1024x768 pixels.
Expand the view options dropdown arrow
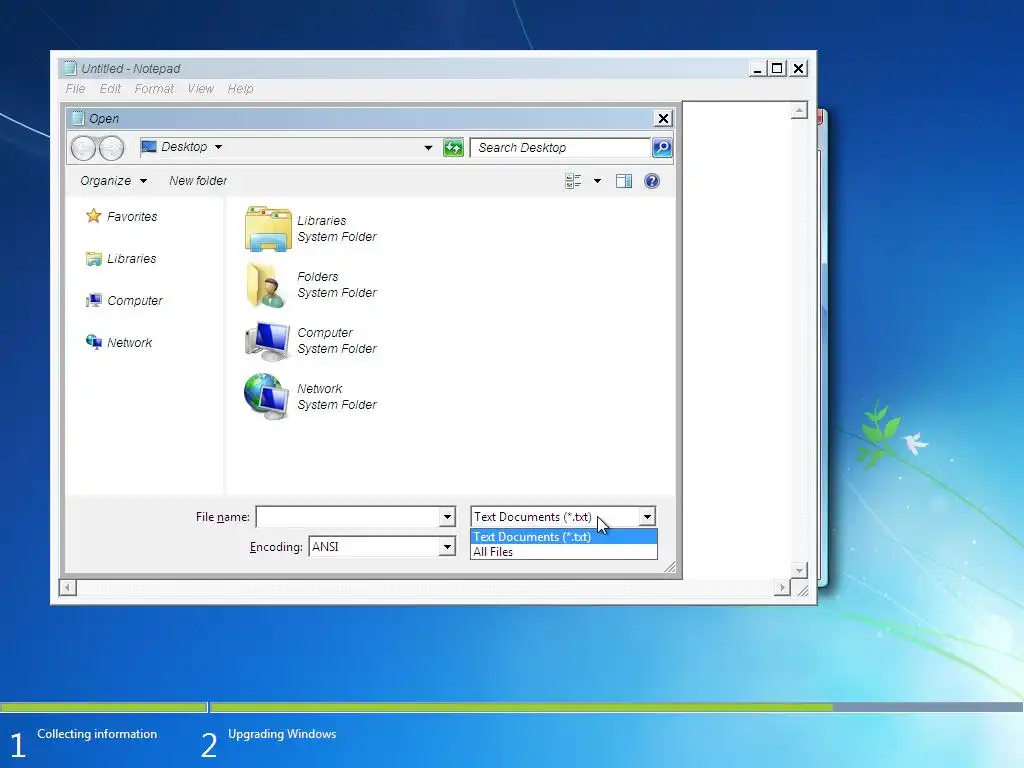pos(597,181)
